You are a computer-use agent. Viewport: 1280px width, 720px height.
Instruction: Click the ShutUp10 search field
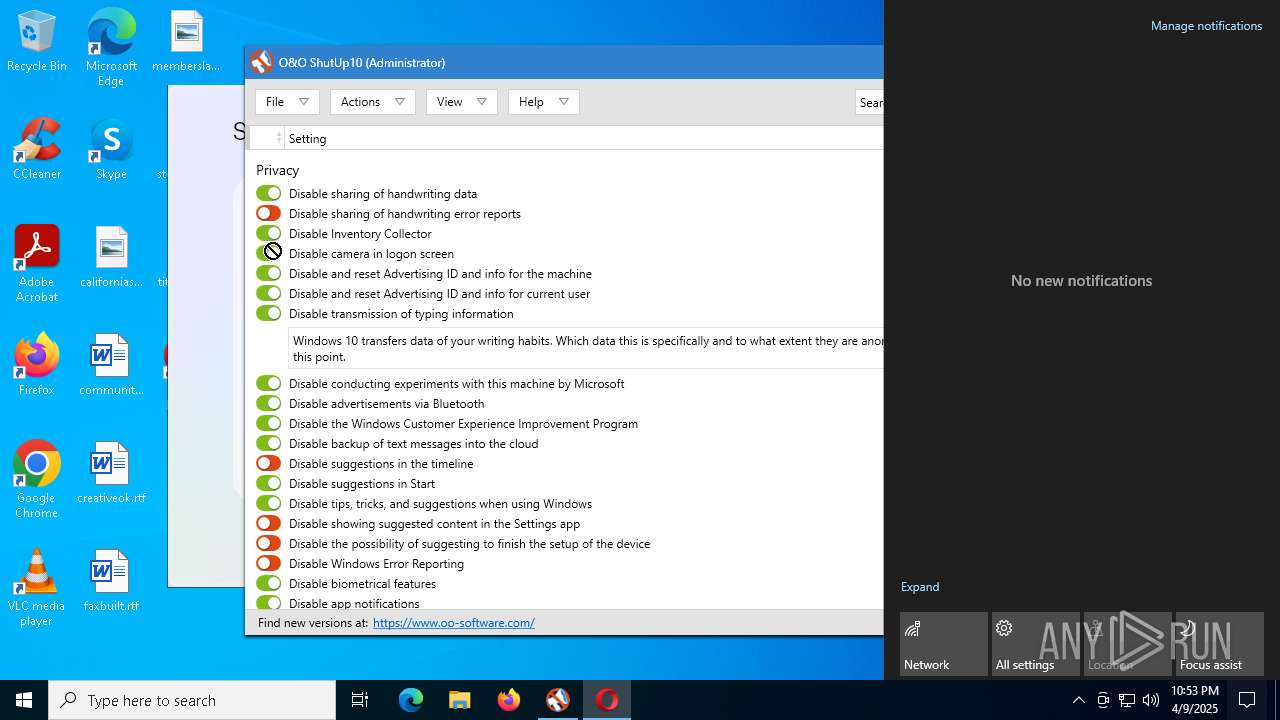(870, 102)
